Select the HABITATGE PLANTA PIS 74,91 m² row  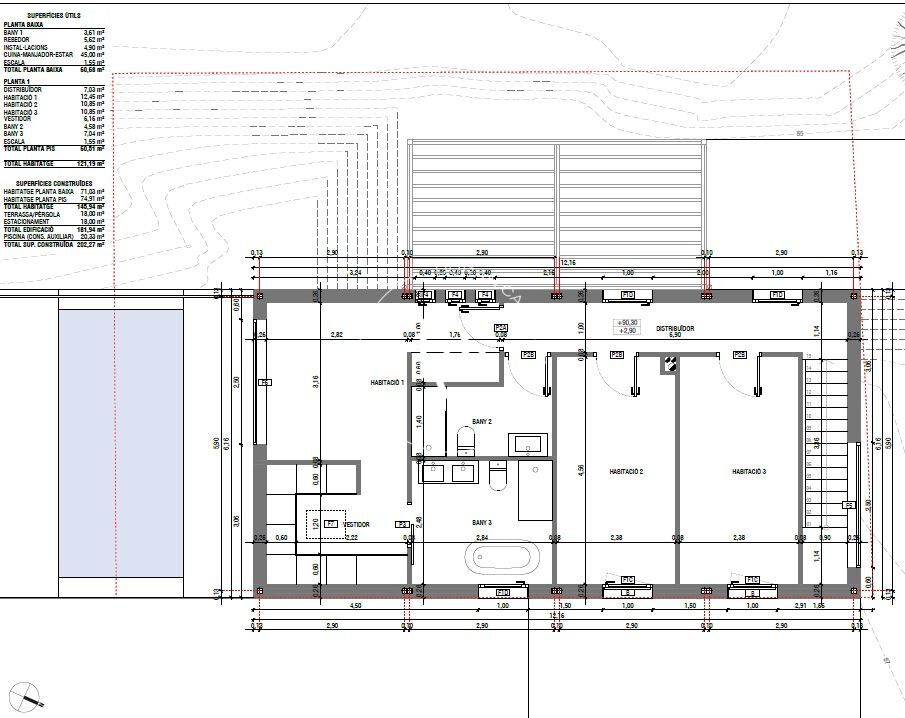tap(54, 199)
